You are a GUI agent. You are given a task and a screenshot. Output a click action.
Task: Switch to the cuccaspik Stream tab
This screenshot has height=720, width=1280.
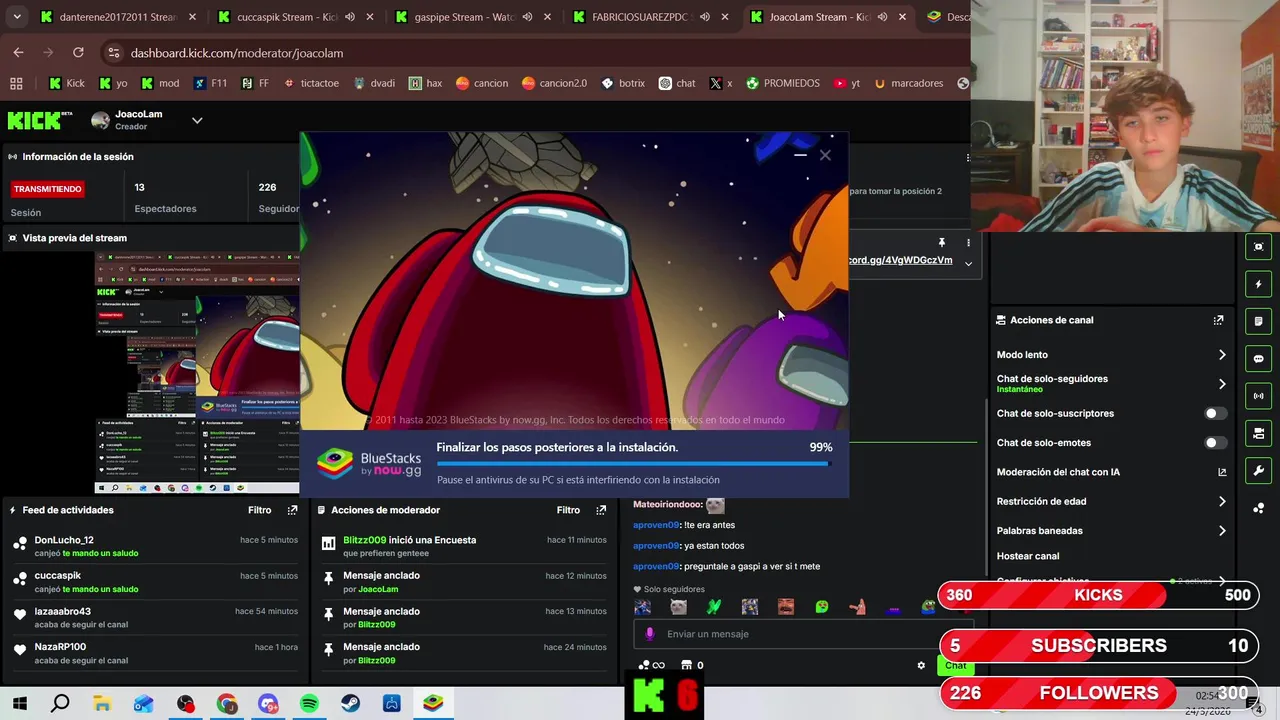286,17
